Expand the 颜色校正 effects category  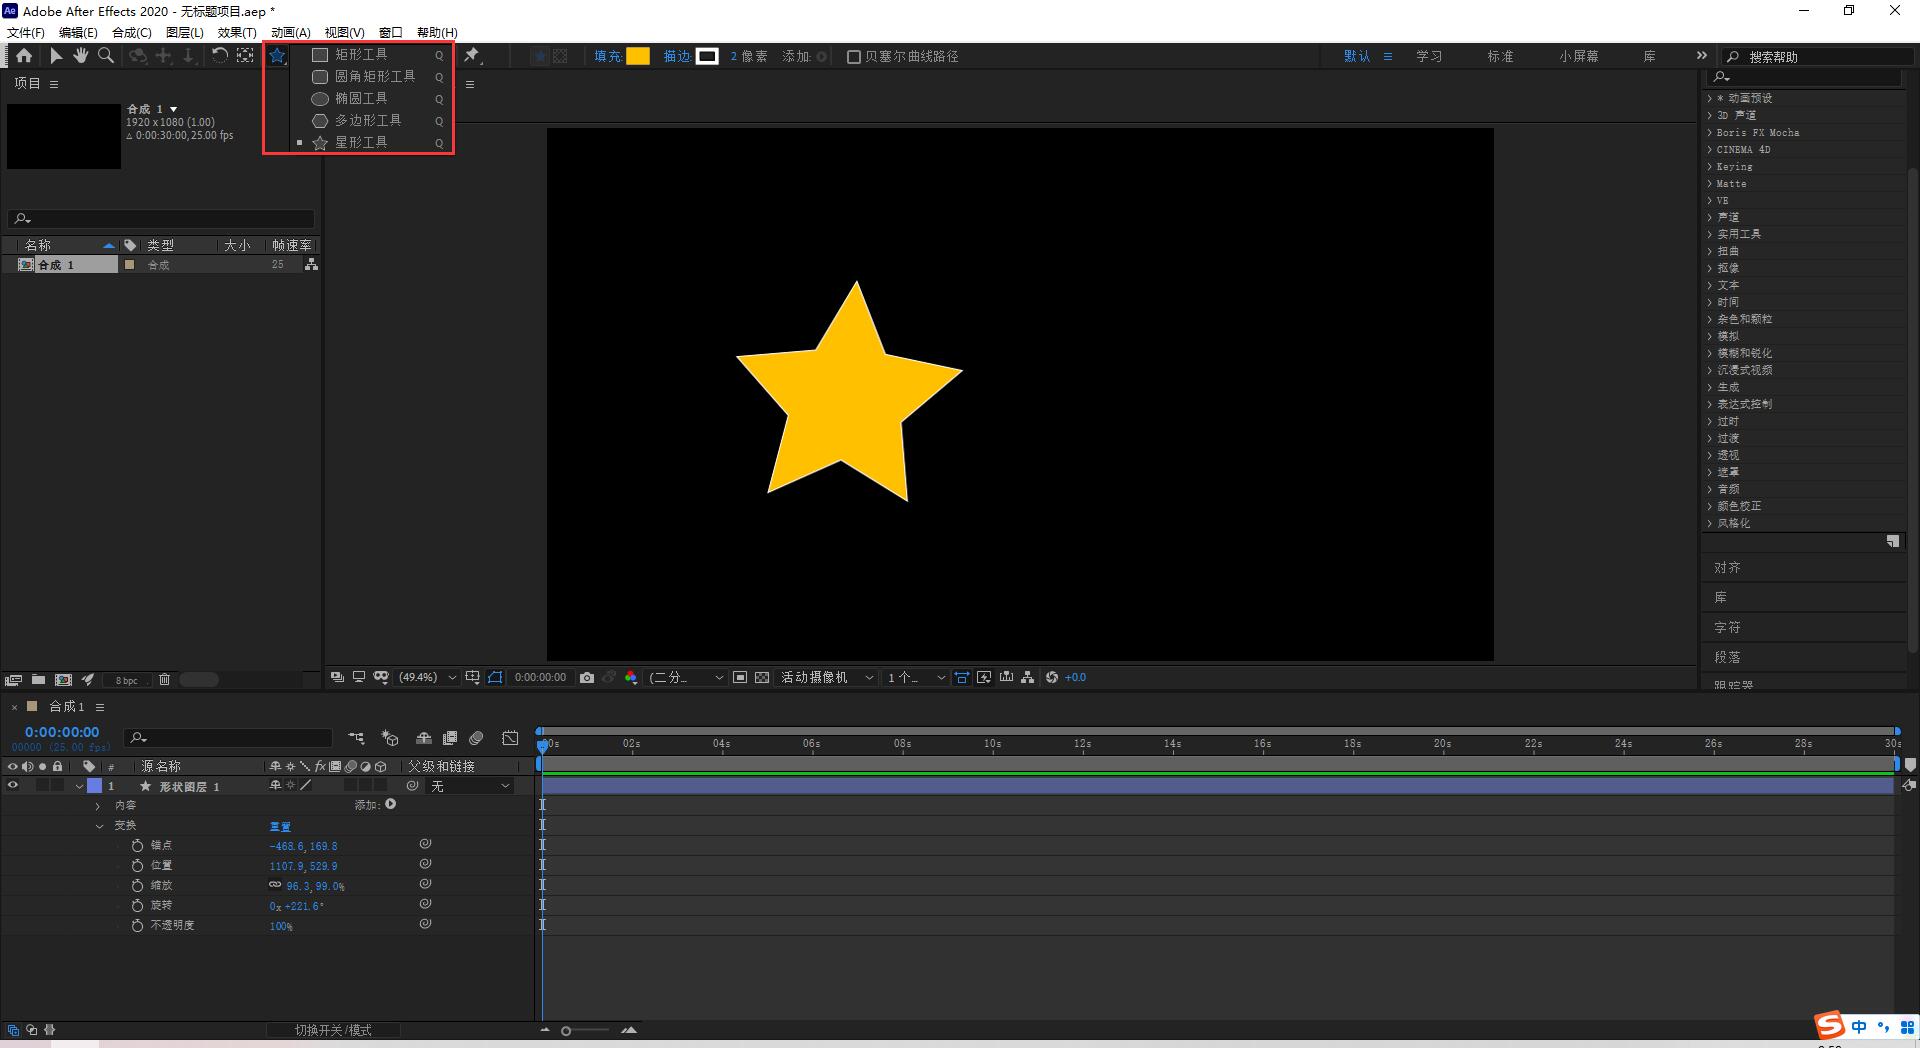pyautogui.click(x=1710, y=506)
